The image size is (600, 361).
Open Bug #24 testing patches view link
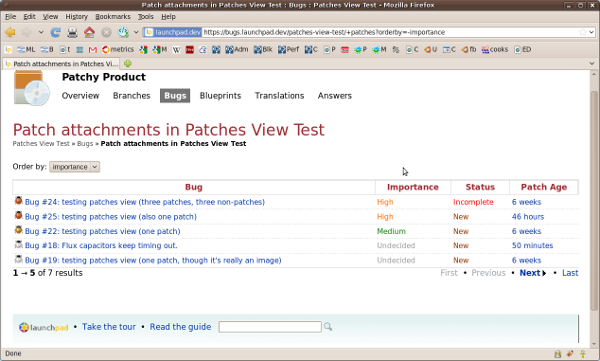point(145,202)
